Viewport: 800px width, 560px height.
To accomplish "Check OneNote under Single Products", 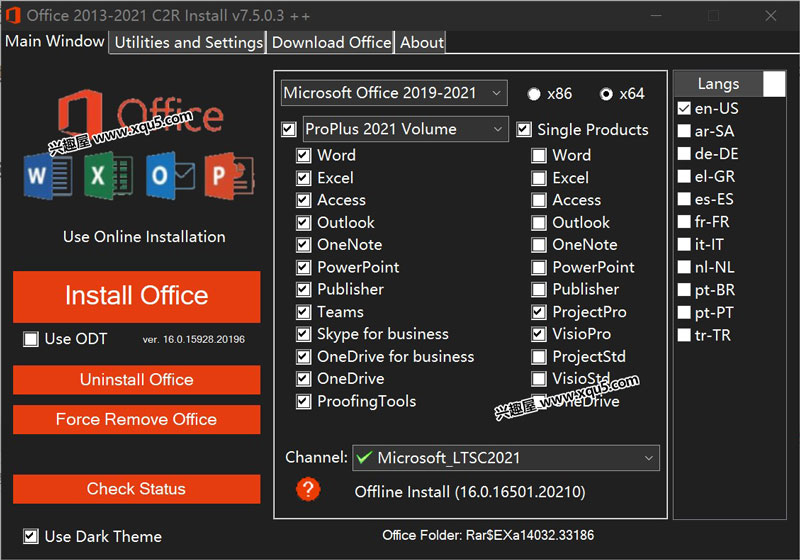I will tap(539, 245).
